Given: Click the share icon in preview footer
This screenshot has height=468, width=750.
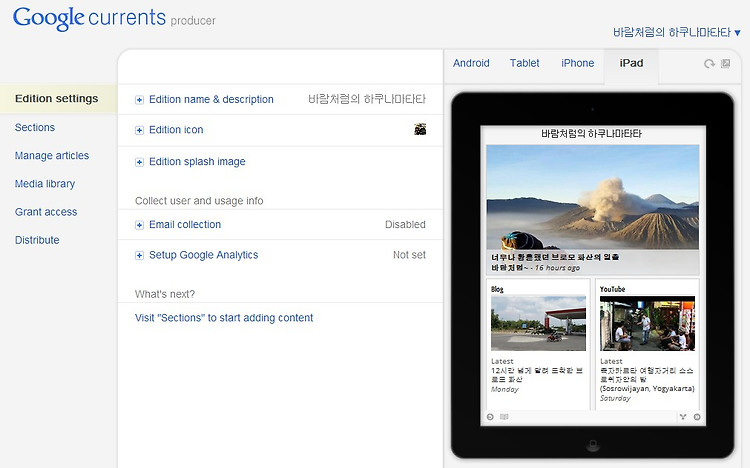Looking at the screenshot, I should pos(683,417).
